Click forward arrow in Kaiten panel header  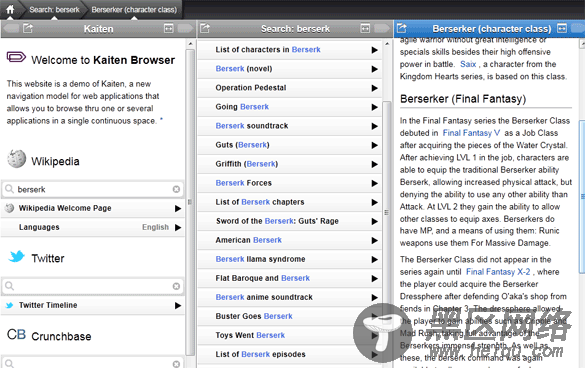pyautogui.click(x=185, y=28)
